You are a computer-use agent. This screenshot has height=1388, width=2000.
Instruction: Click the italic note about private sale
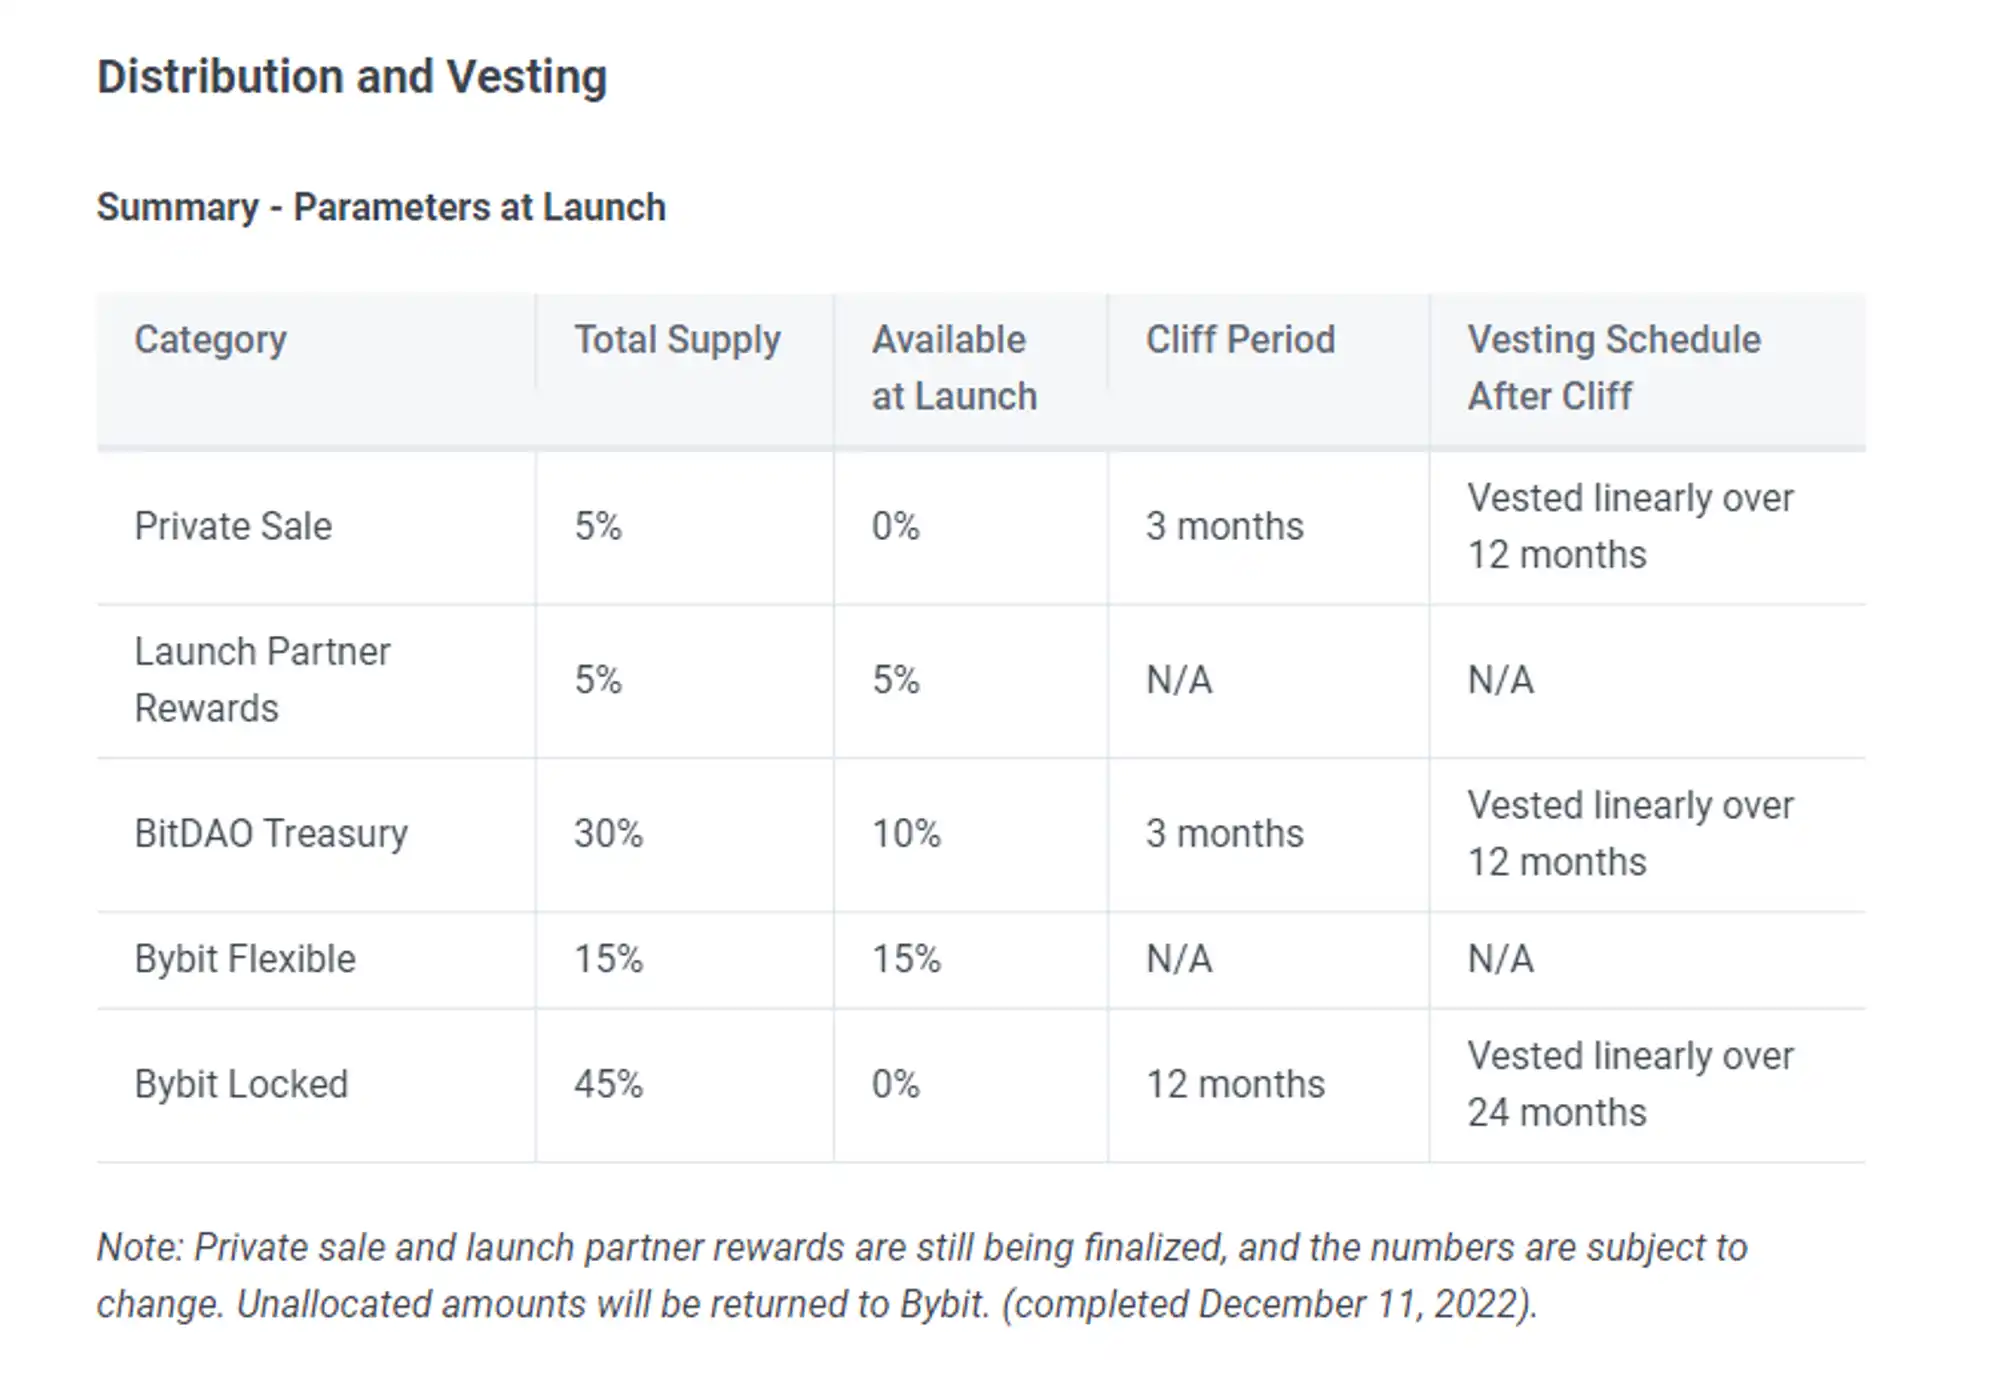click(x=920, y=1276)
